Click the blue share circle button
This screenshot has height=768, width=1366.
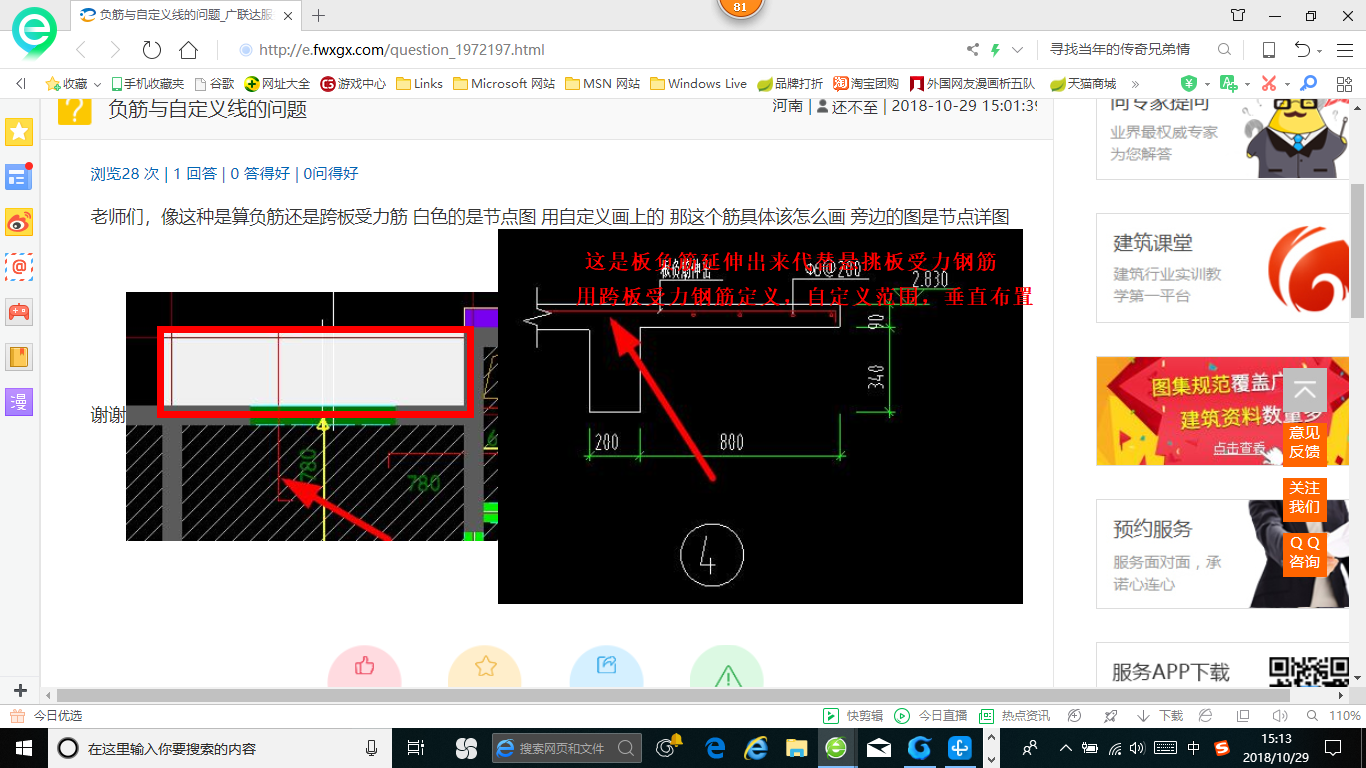[x=606, y=668]
